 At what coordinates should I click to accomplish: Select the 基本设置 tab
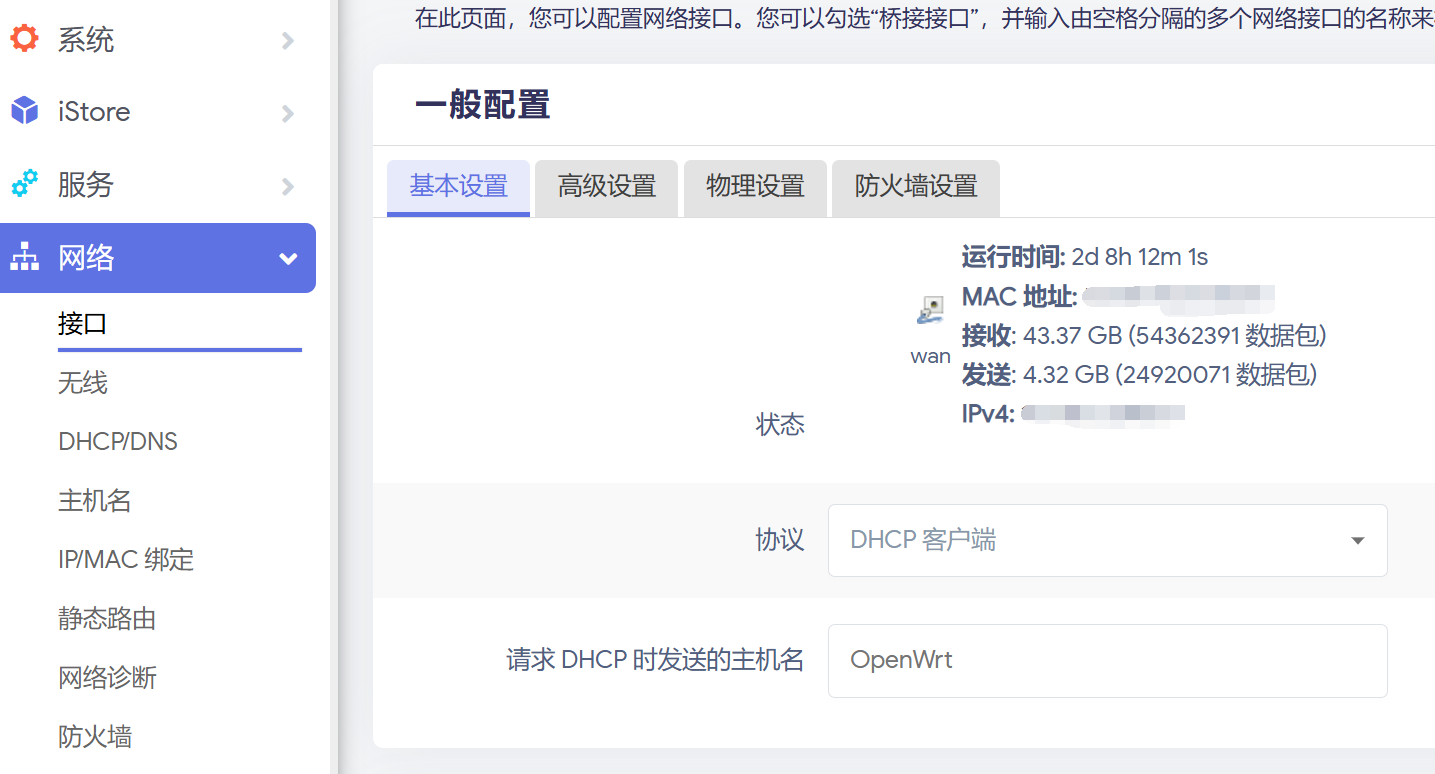click(458, 187)
